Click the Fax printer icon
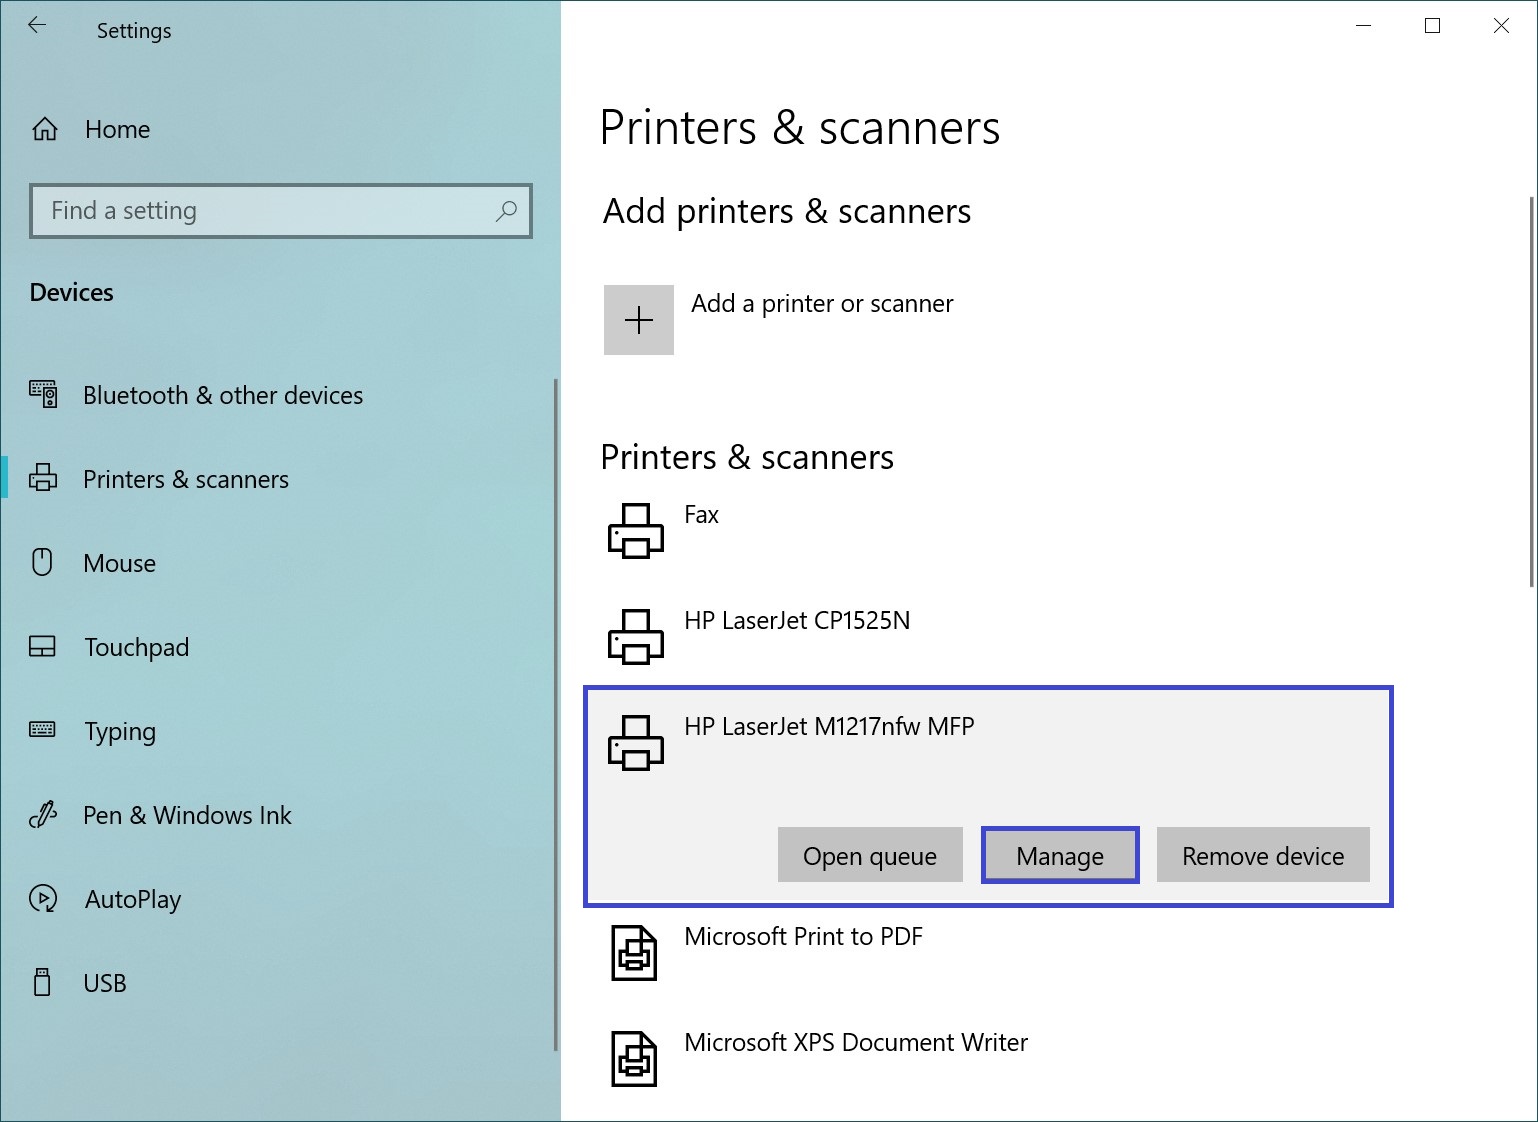The image size is (1538, 1122). pos(636,531)
